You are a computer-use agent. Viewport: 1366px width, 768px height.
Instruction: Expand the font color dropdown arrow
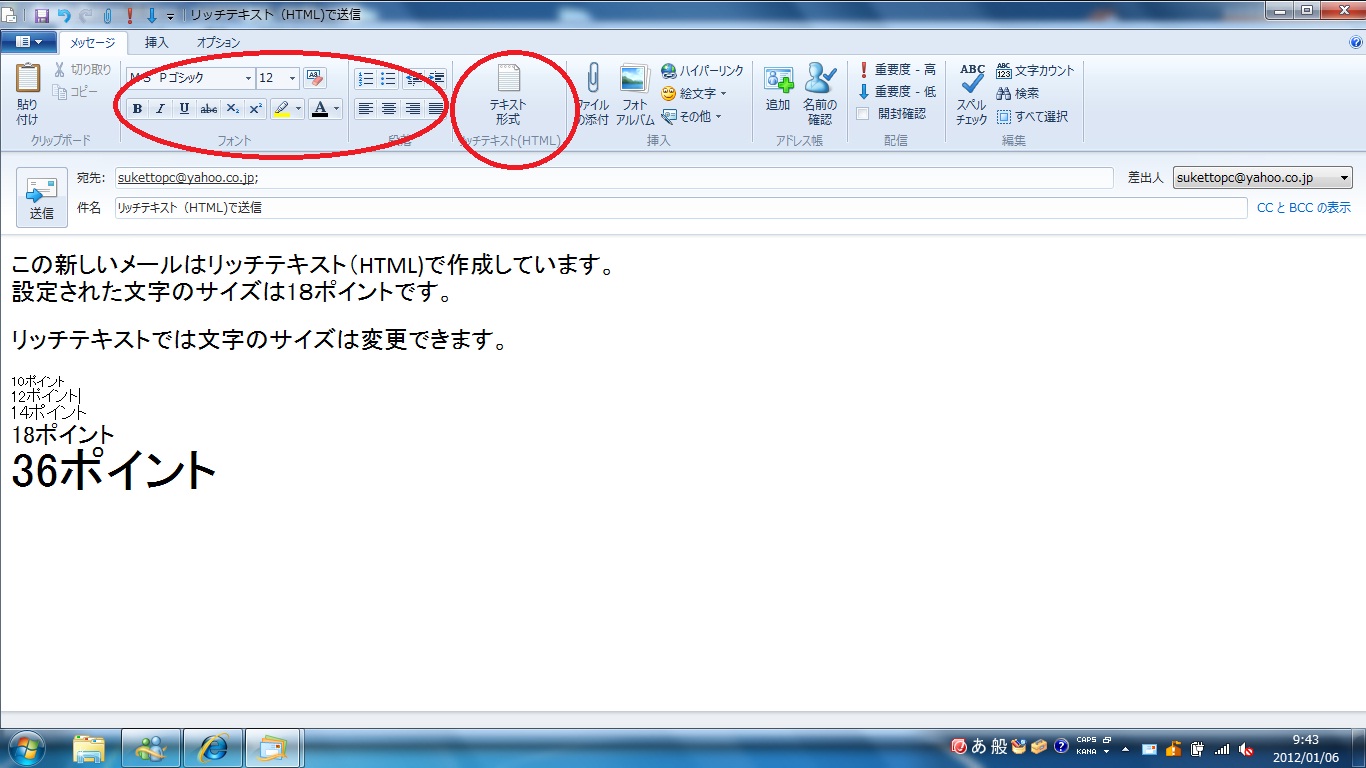click(x=337, y=108)
